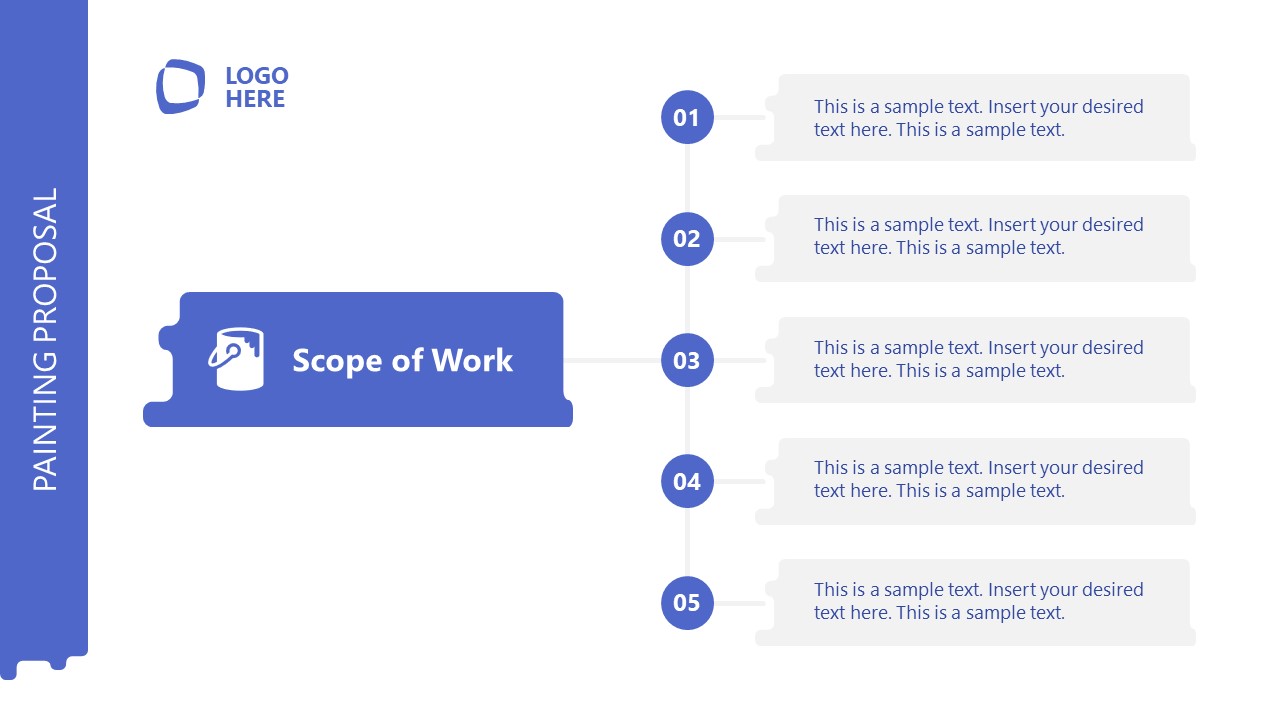The image size is (1280, 720).
Task: Select sample text box beside 01
Action: (976, 118)
